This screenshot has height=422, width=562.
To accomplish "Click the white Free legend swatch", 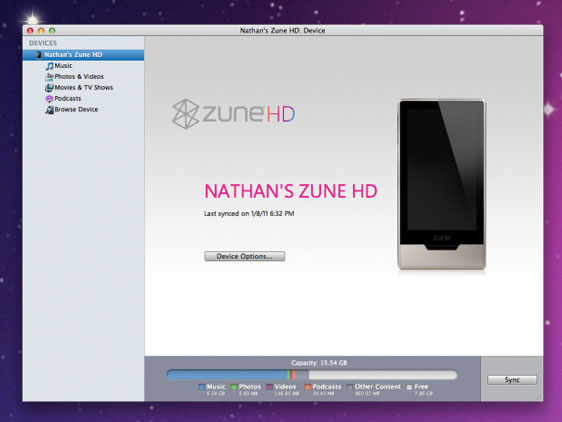I will coord(409,387).
